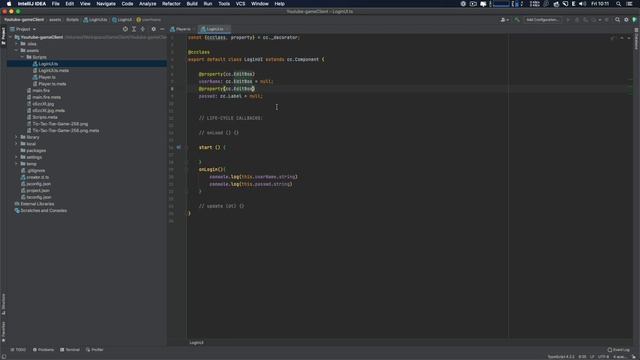The height and width of the screenshot is (360, 640).
Task: Switch to the LoginUI.ts editor tab
Action: pyautogui.click(x=215, y=29)
